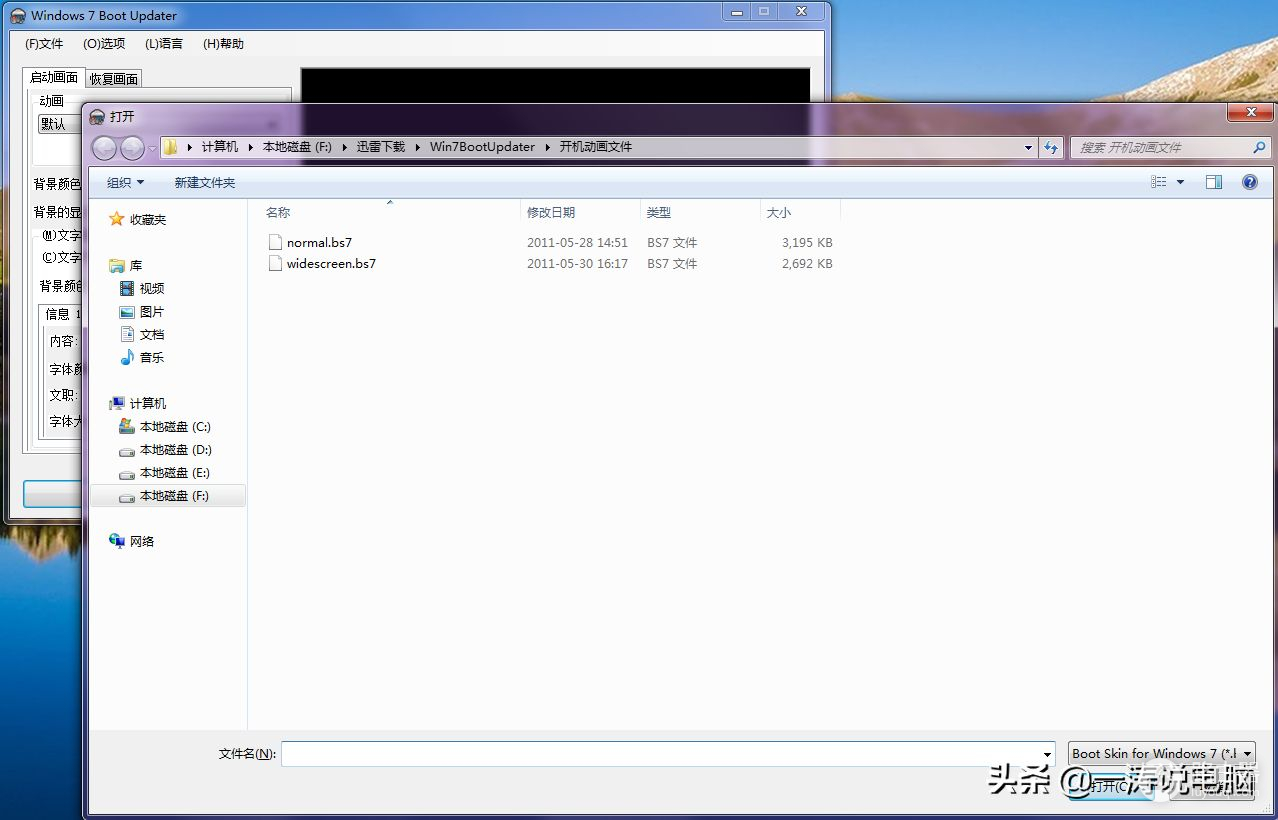Switch to the 恢复画面 tab

113,79
